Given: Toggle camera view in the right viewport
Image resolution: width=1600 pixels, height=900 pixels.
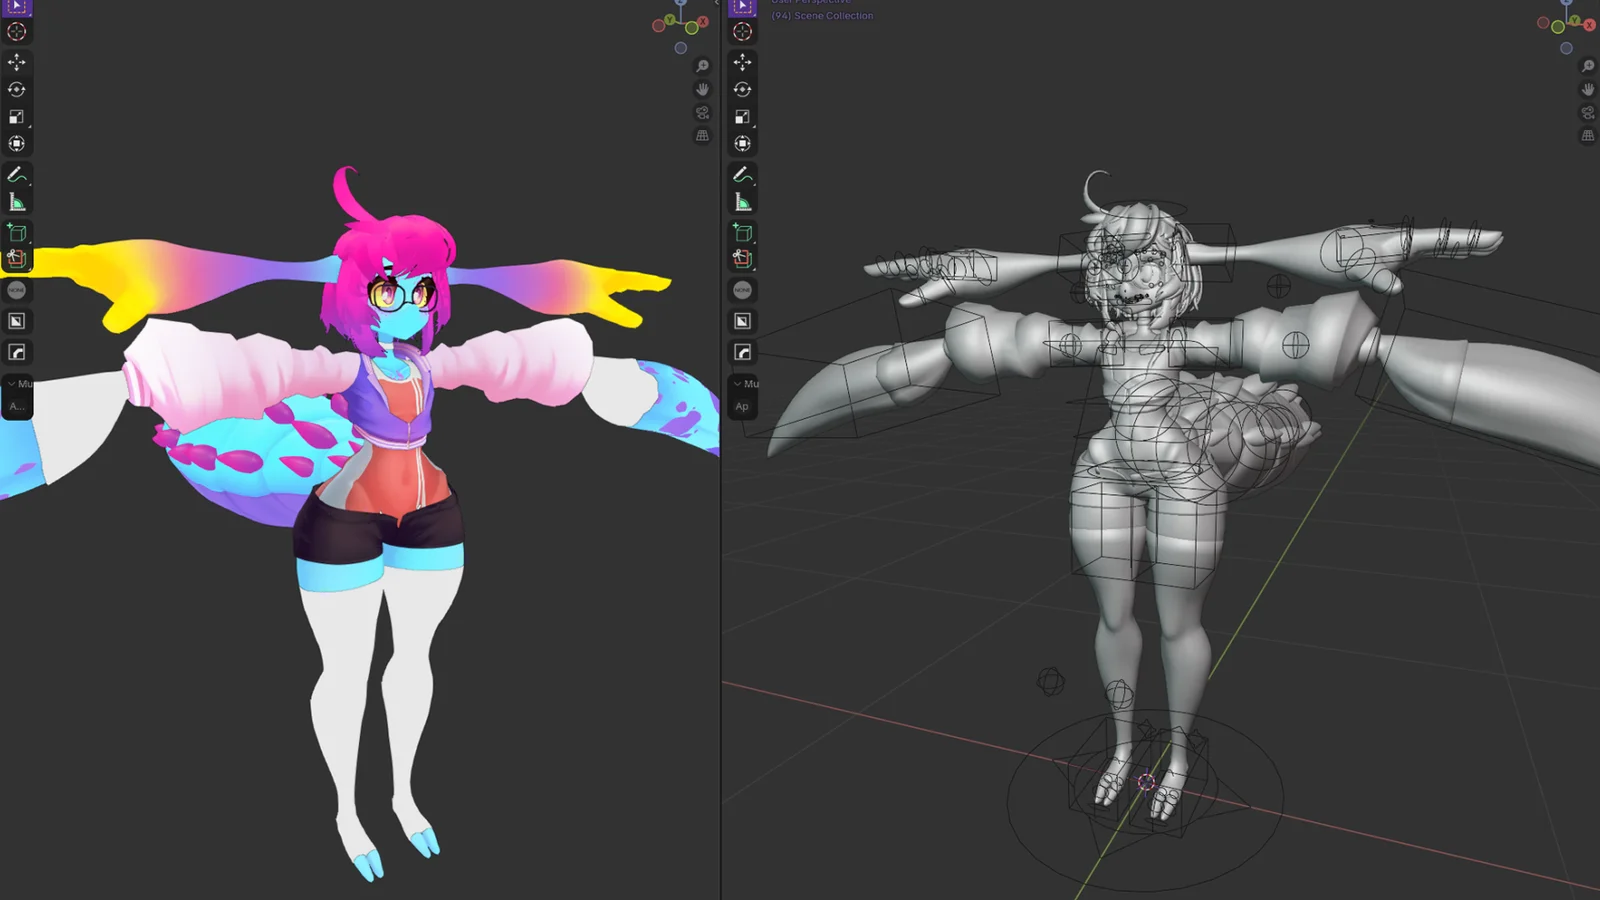Looking at the screenshot, I should (x=1588, y=113).
